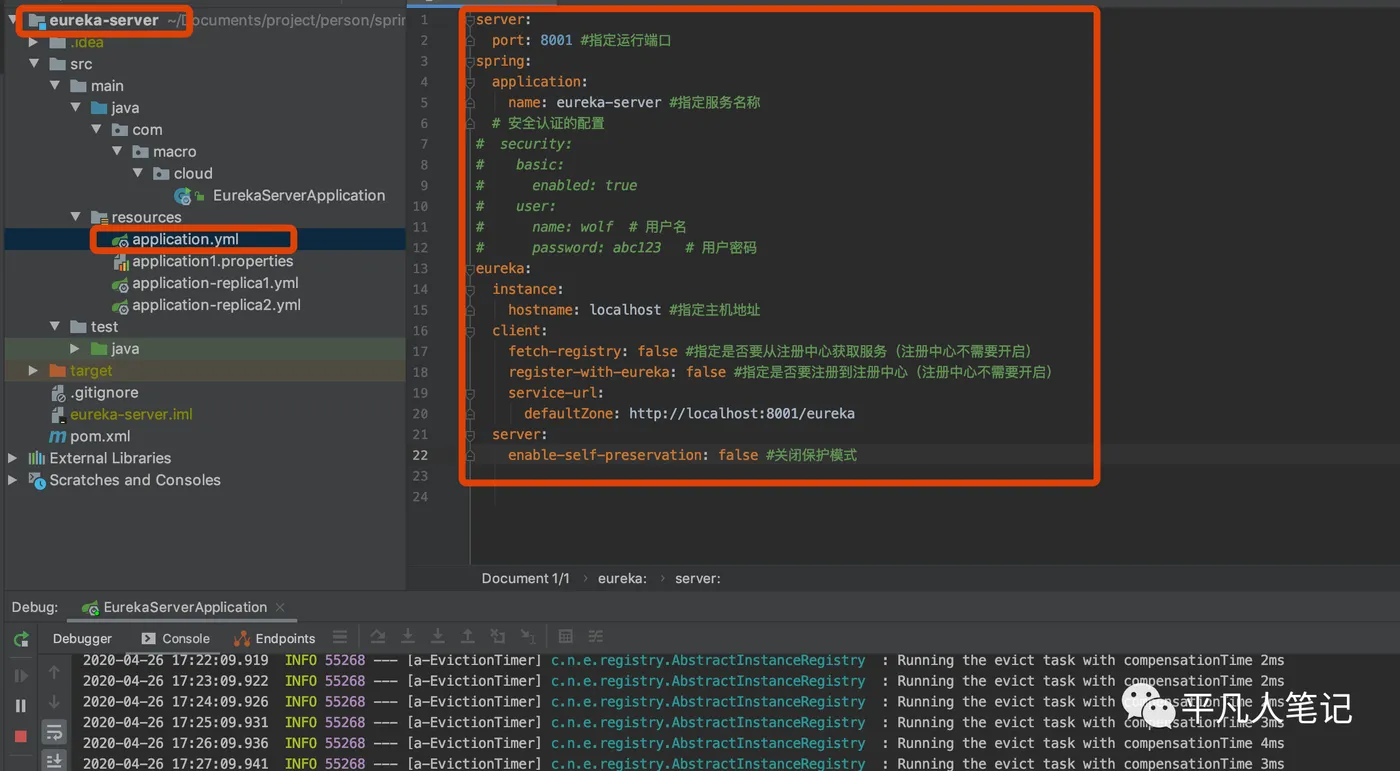Close the EurekaServerApplication debug tab
Image resolution: width=1400 pixels, height=771 pixels.
click(x=280, y=607)
